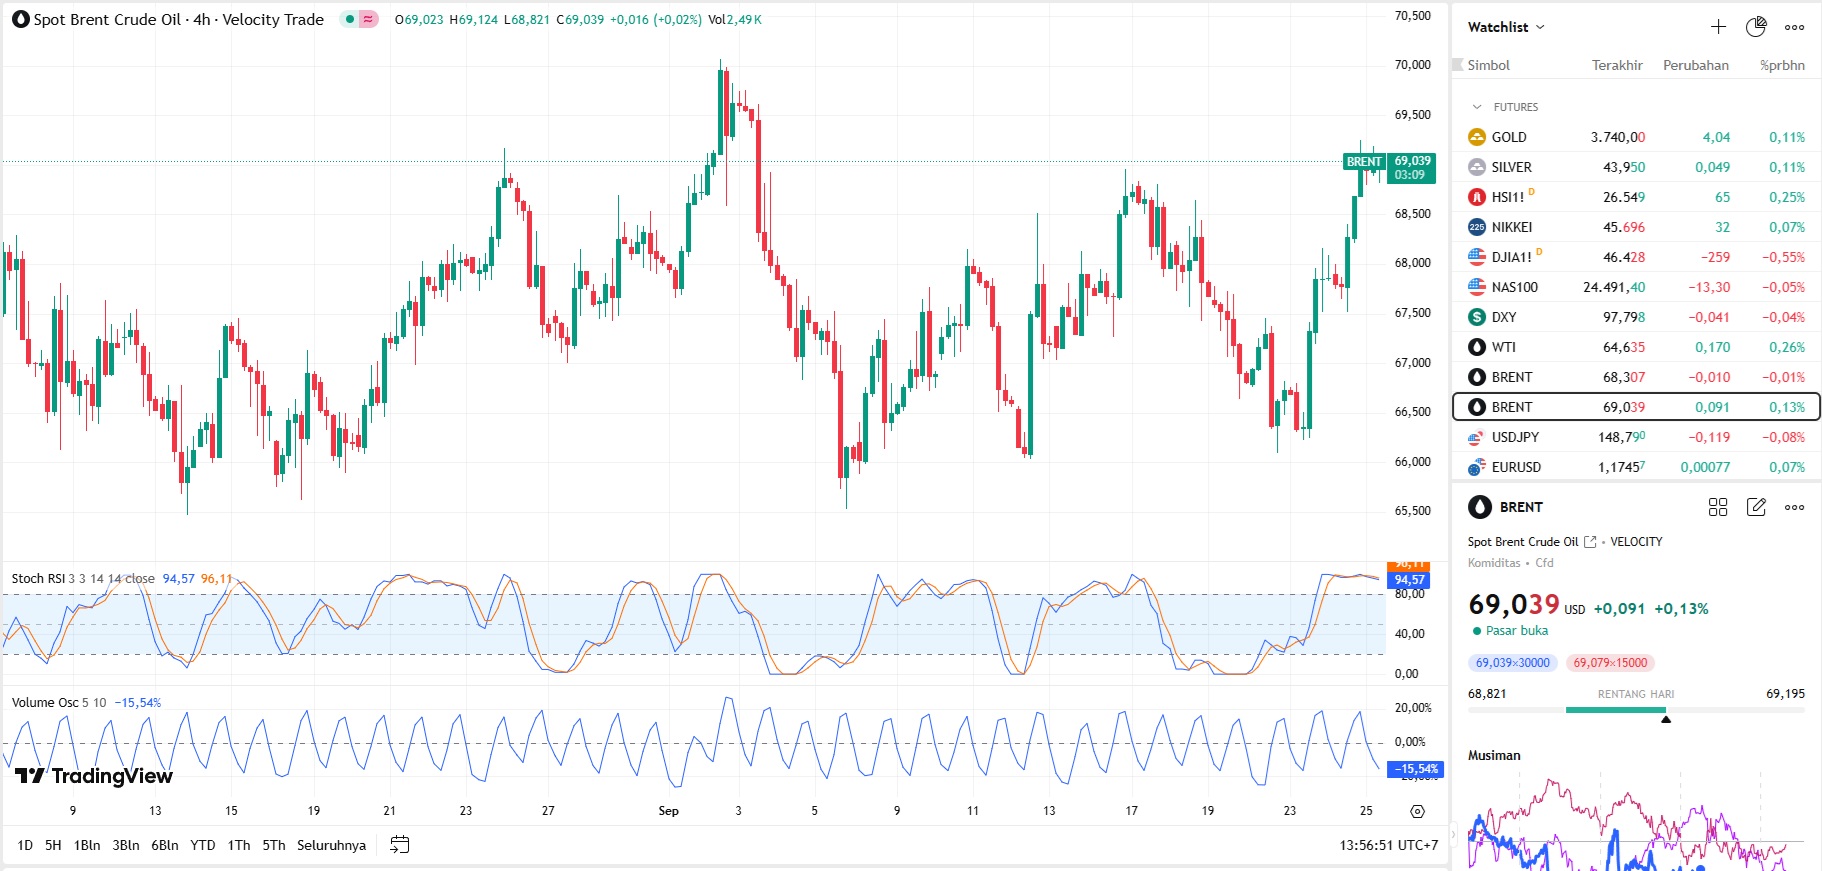Click the grid layout icon in BRENT details
Viewport: 1822px width, 871px height.
1718,507
